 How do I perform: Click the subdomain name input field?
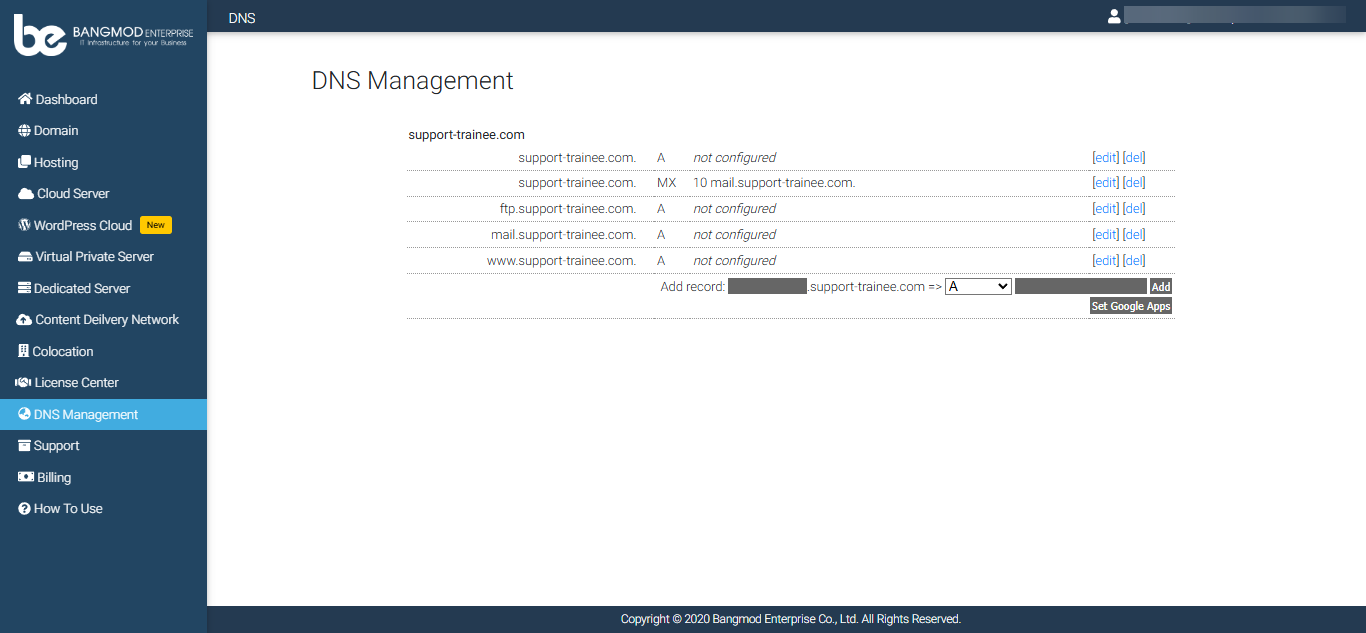pos(767,287)
